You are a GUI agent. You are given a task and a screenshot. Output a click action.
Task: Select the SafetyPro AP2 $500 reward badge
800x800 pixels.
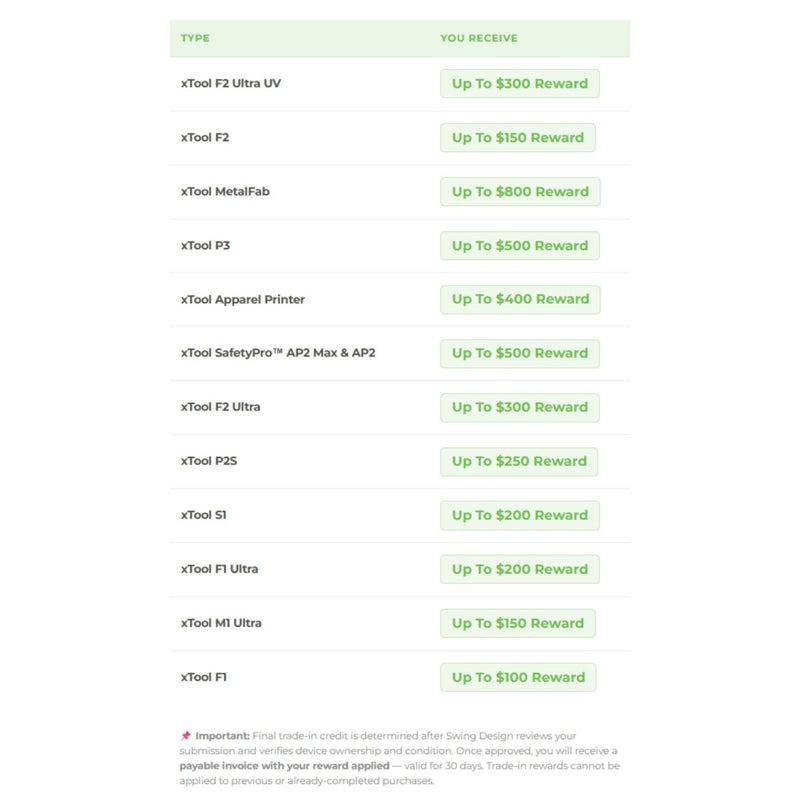[x=519, y=354]
